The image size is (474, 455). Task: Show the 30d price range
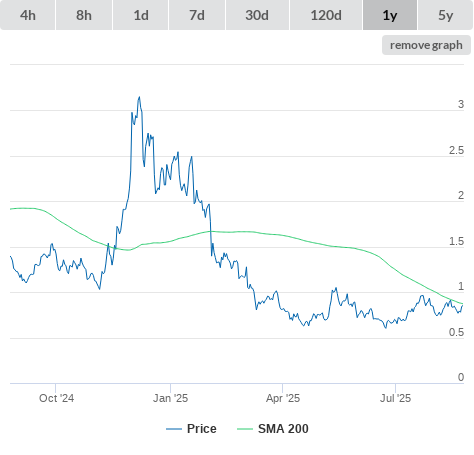click(257, 15)
